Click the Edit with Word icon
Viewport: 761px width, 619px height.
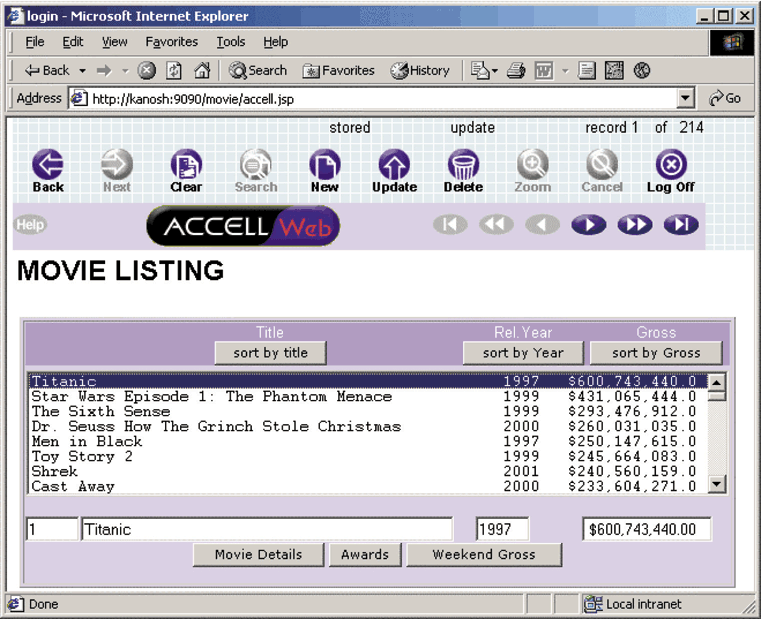(x=544, y=71)
